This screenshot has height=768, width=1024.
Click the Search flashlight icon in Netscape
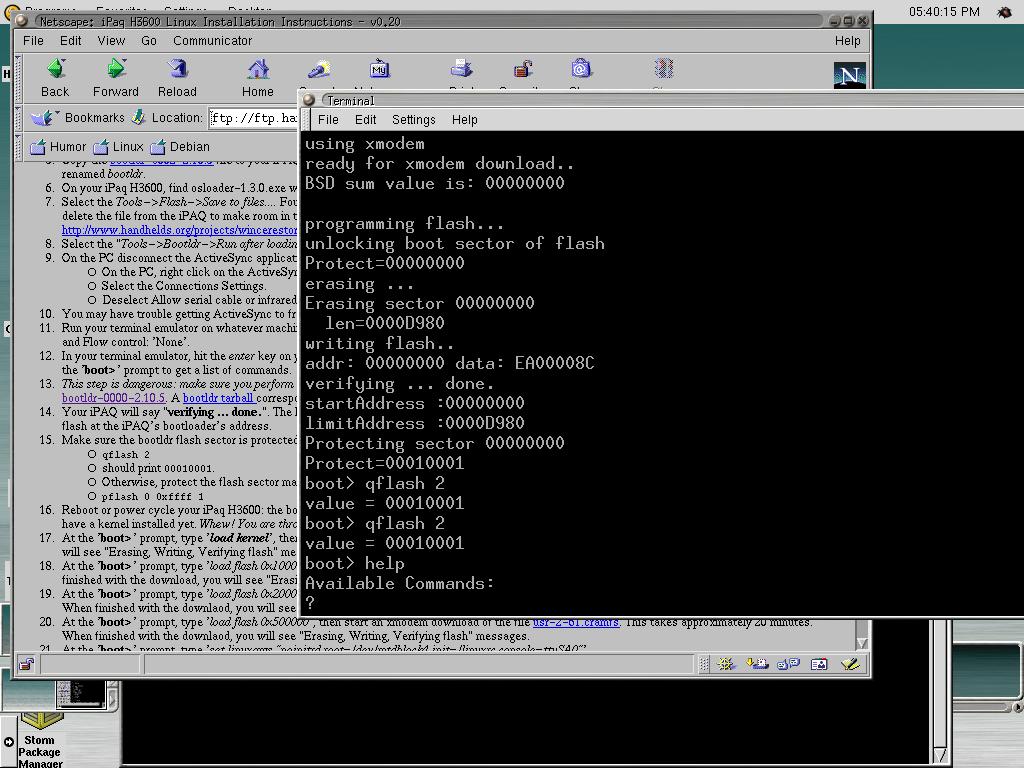pos(319,69)
